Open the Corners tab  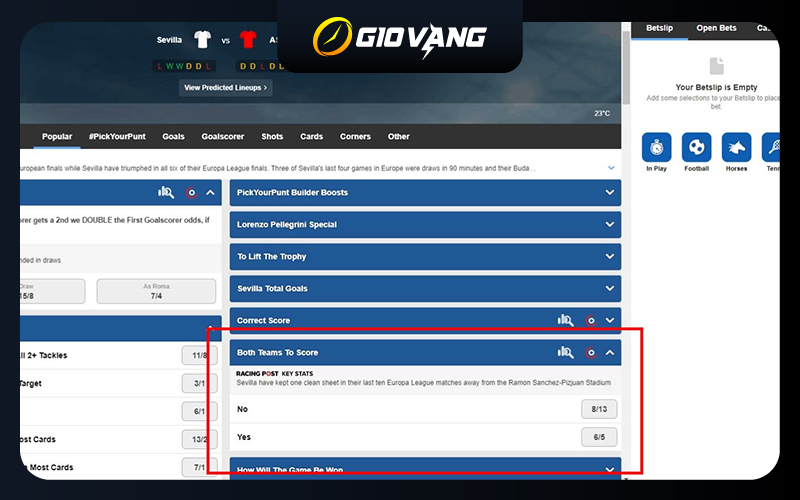pos(356,137)
